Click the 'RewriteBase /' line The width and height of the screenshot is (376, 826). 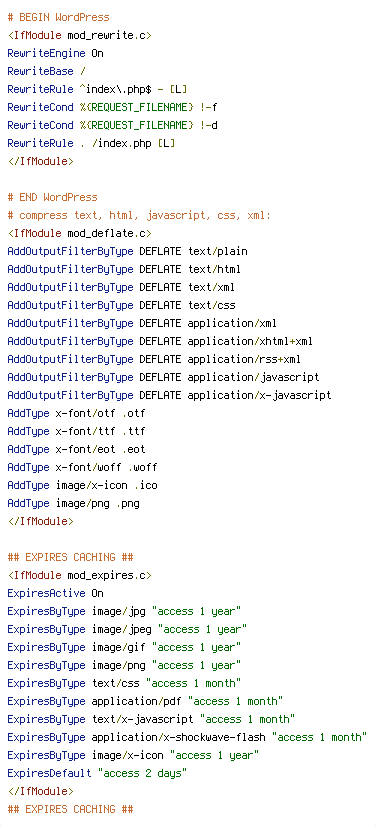coord(46,71)
